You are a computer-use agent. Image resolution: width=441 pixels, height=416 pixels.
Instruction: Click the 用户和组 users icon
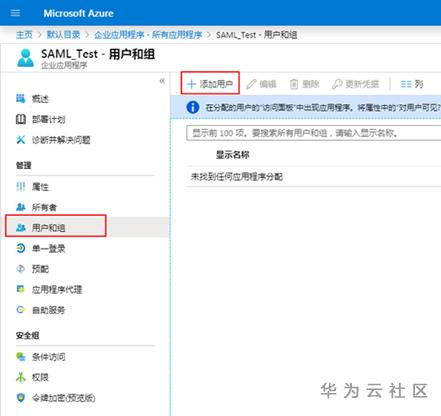point(21,228)
